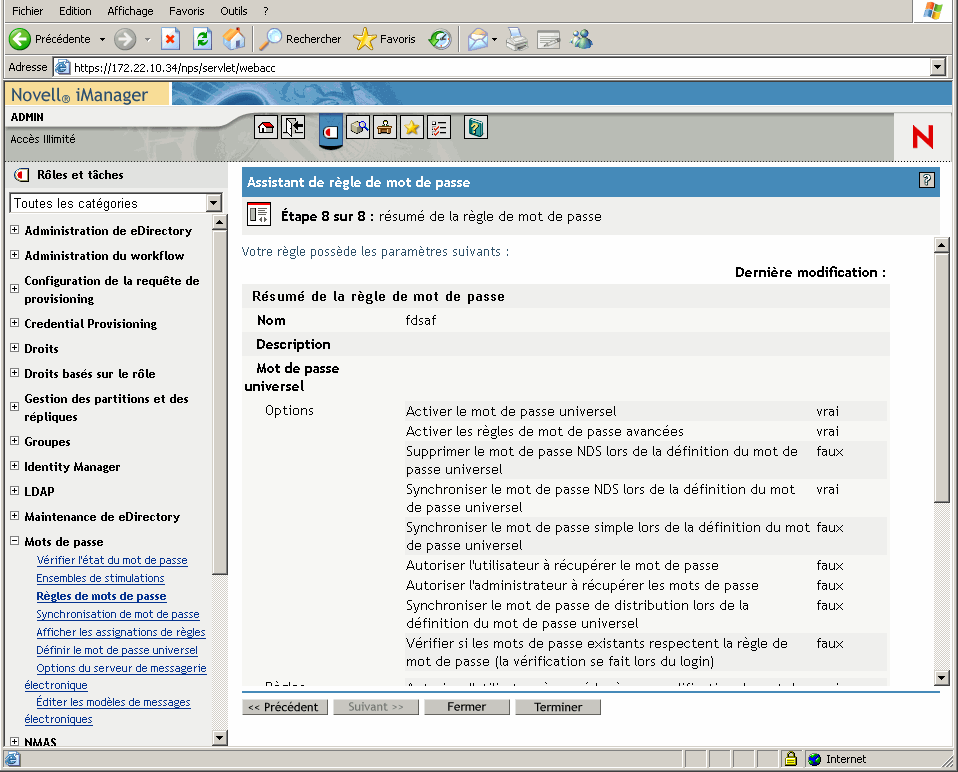
Task: Open the Preferences checklist icon
Action: [439, 127]
